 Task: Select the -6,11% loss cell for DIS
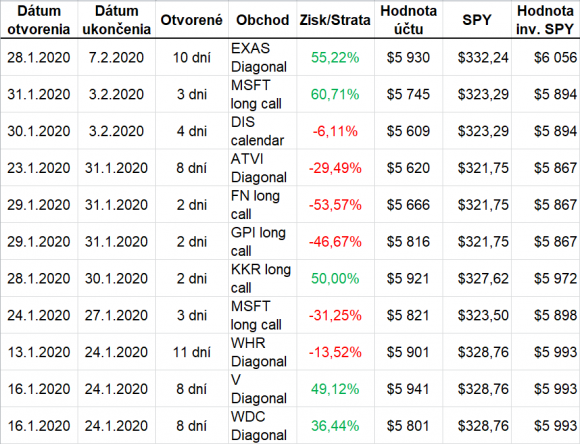(x=335, y=131)
